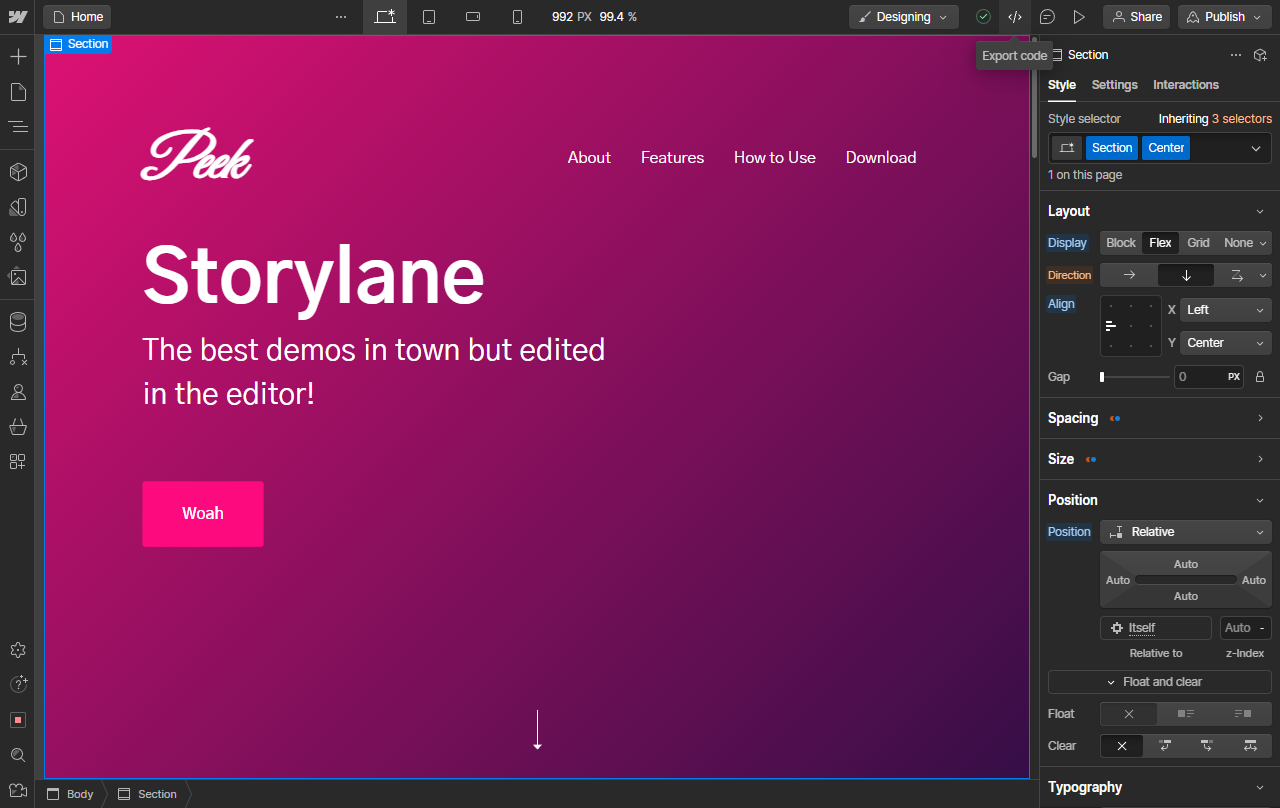The height and width of the screenshot is (808, 1280).
Task: Click the Features nav link
Action: [x=673, y=158]
